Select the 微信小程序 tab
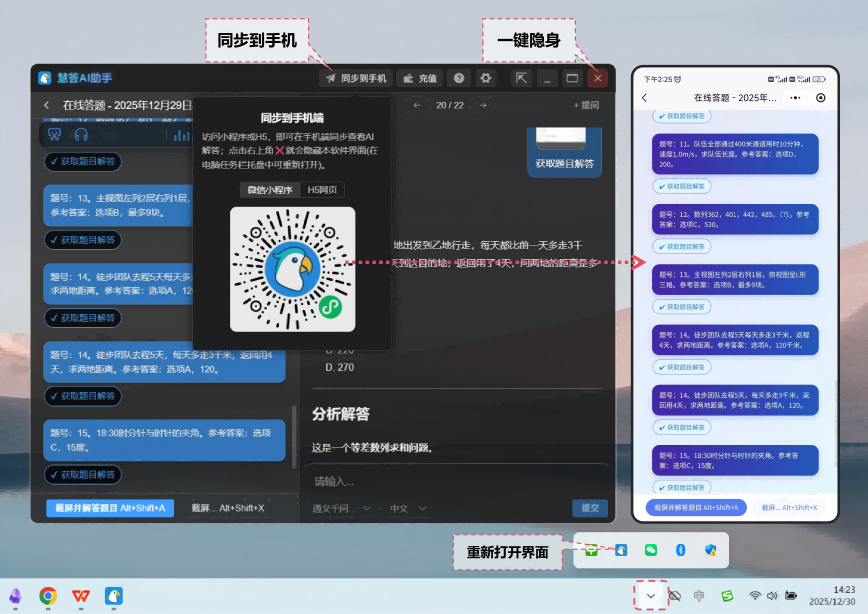Image resolution: width=868 pixels, height=614 pixels. pyautogui.click(x=269, y=190)
